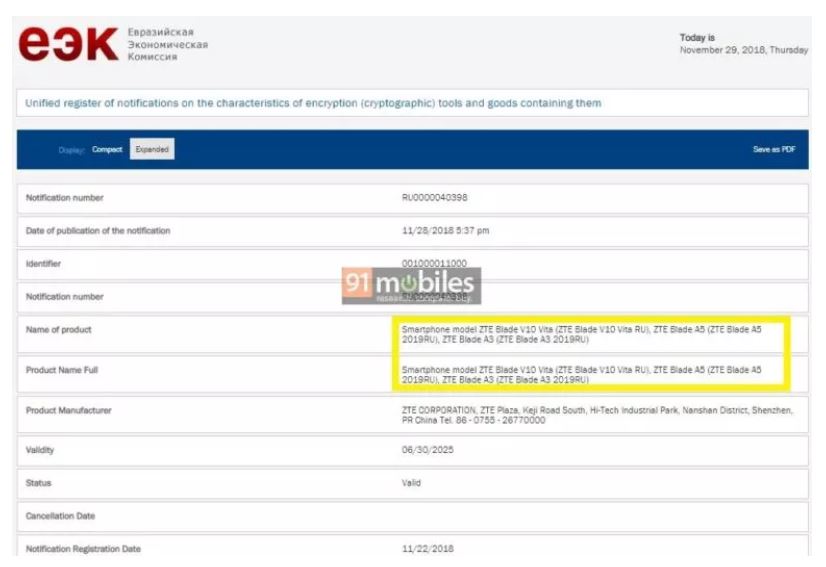Click the Validity label
This screenshot has width=826, height=567.
pos(40,450)
